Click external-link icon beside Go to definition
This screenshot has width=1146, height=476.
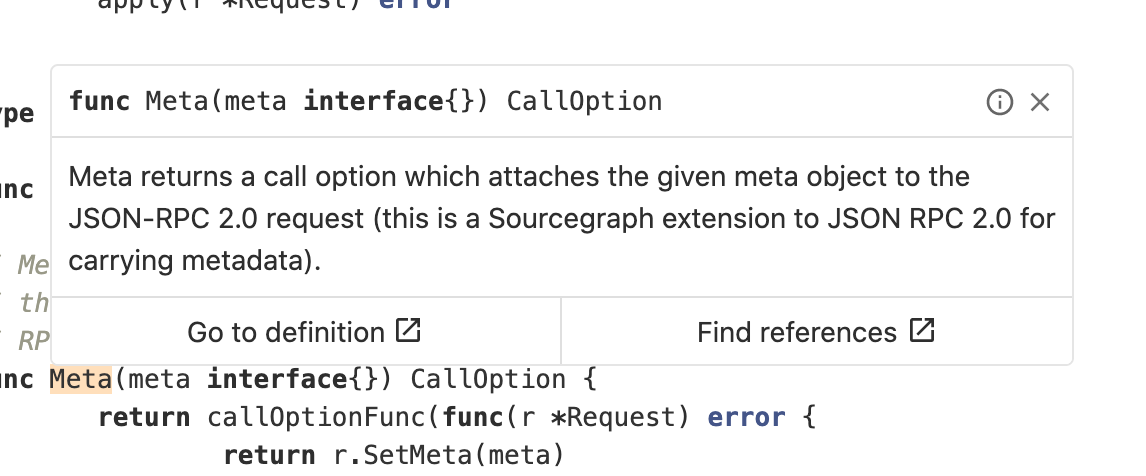[x=409, y=330]
